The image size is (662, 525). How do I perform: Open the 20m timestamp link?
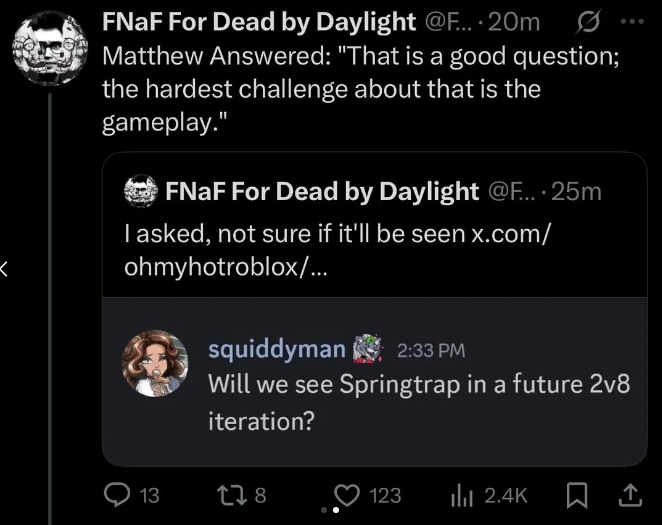point(514,22)
